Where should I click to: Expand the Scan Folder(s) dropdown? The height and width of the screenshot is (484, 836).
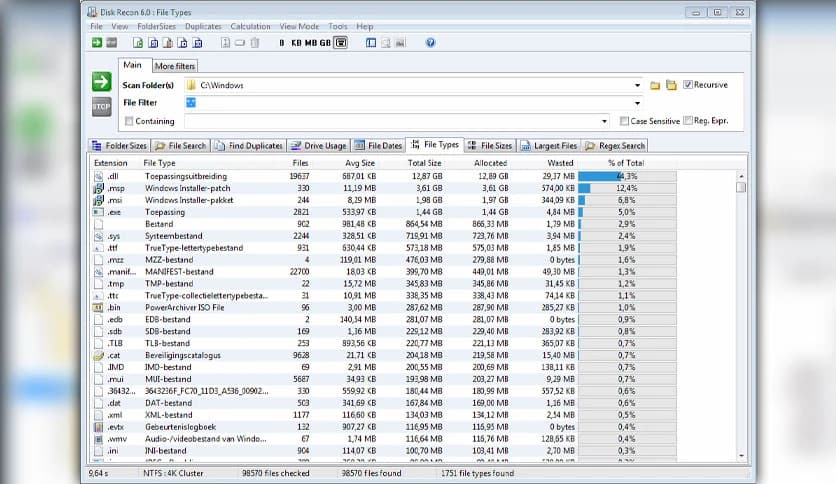pos(637,85)
